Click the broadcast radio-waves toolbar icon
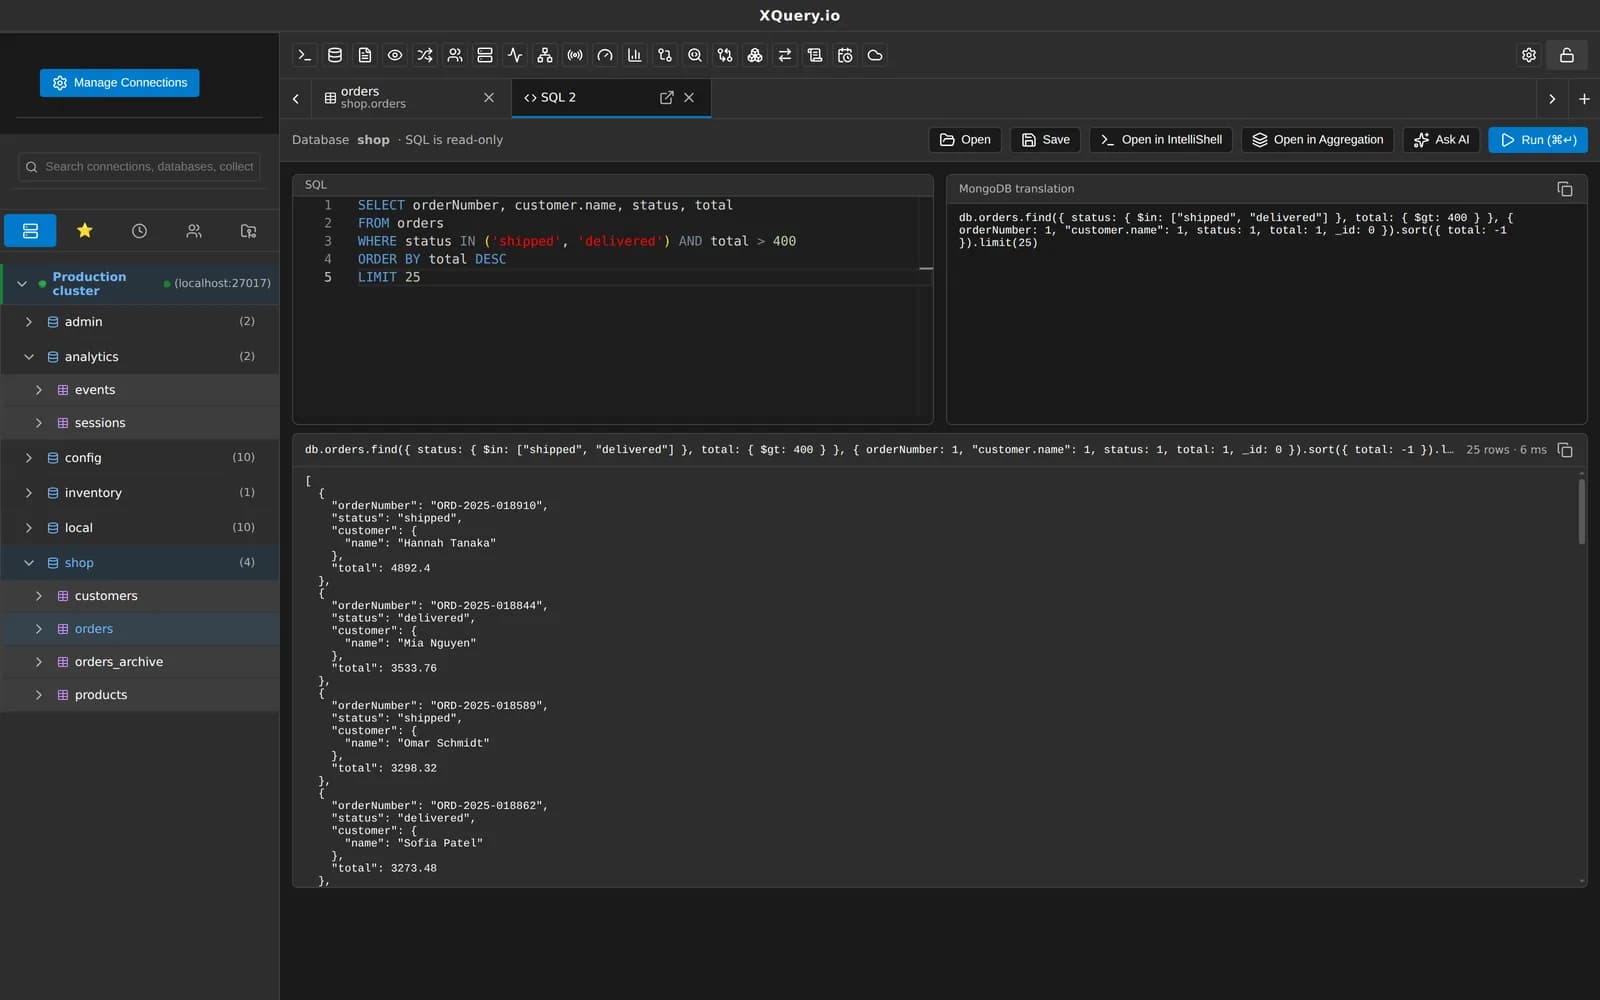 coord(575,55)
